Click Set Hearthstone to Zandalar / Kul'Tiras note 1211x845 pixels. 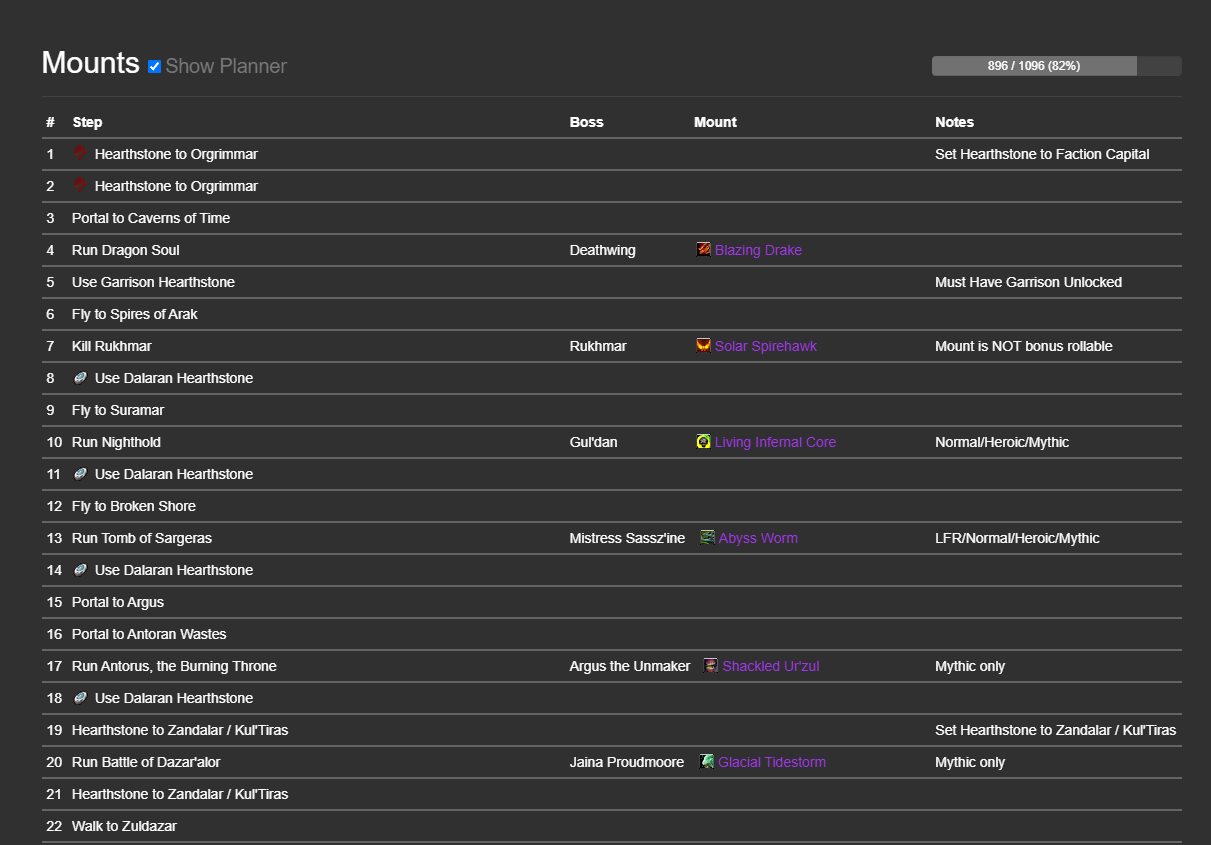[x=1055, y=730]
